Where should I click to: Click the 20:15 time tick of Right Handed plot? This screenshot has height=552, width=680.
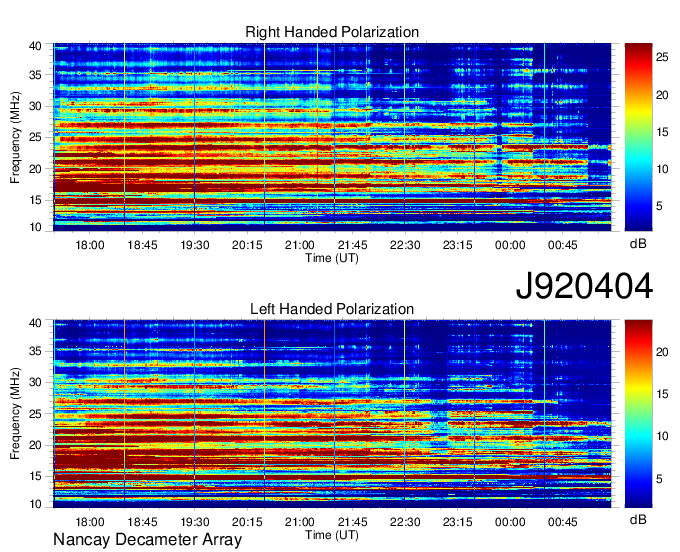(x=247, y=245)
